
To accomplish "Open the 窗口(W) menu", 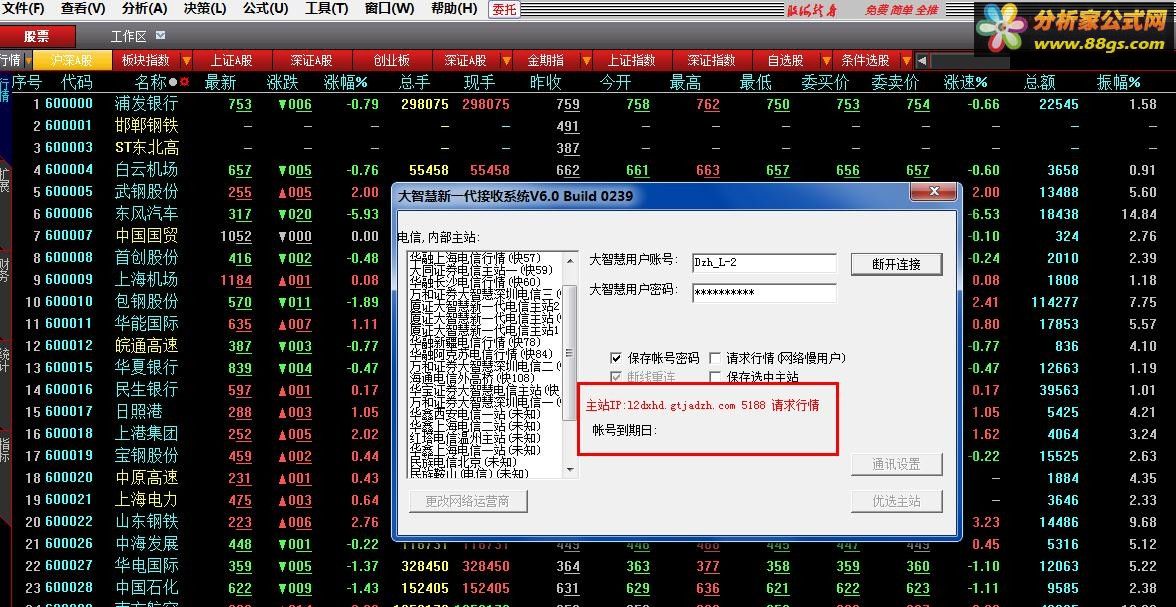I will point(389,9).
